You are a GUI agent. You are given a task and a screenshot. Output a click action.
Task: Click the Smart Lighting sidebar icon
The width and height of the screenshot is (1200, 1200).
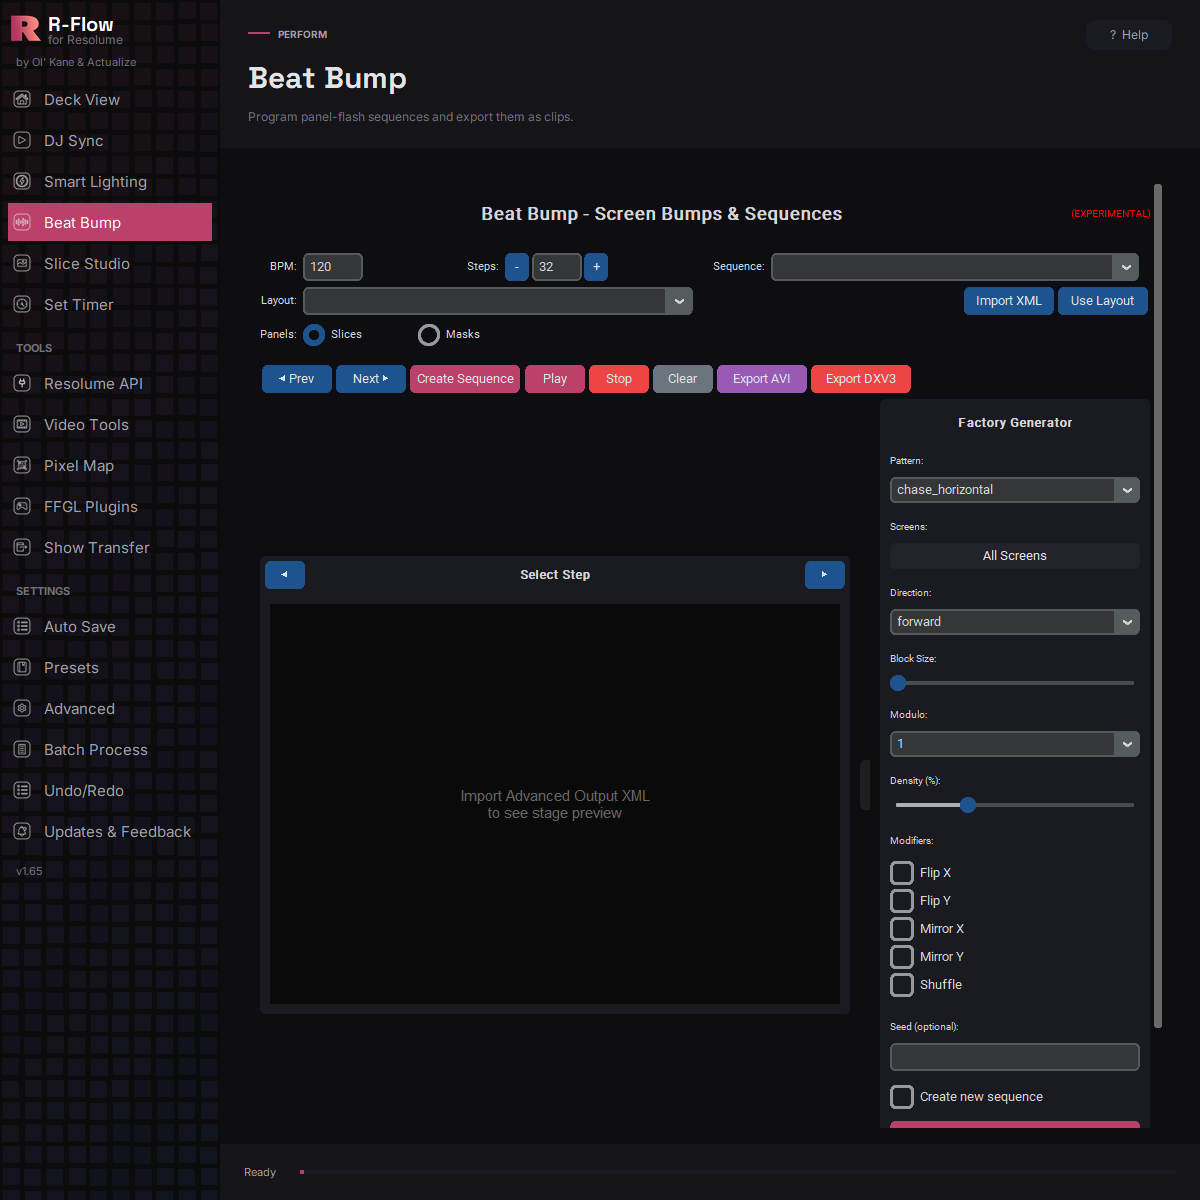point(22,182)
